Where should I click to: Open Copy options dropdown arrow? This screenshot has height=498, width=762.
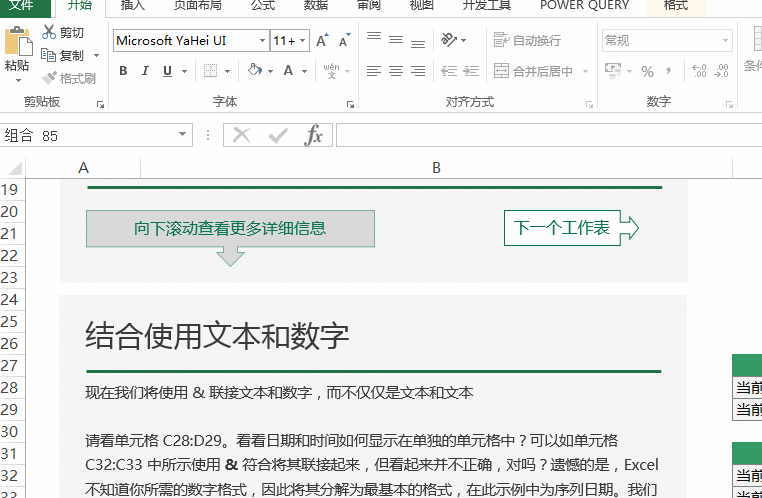[96, 55]
